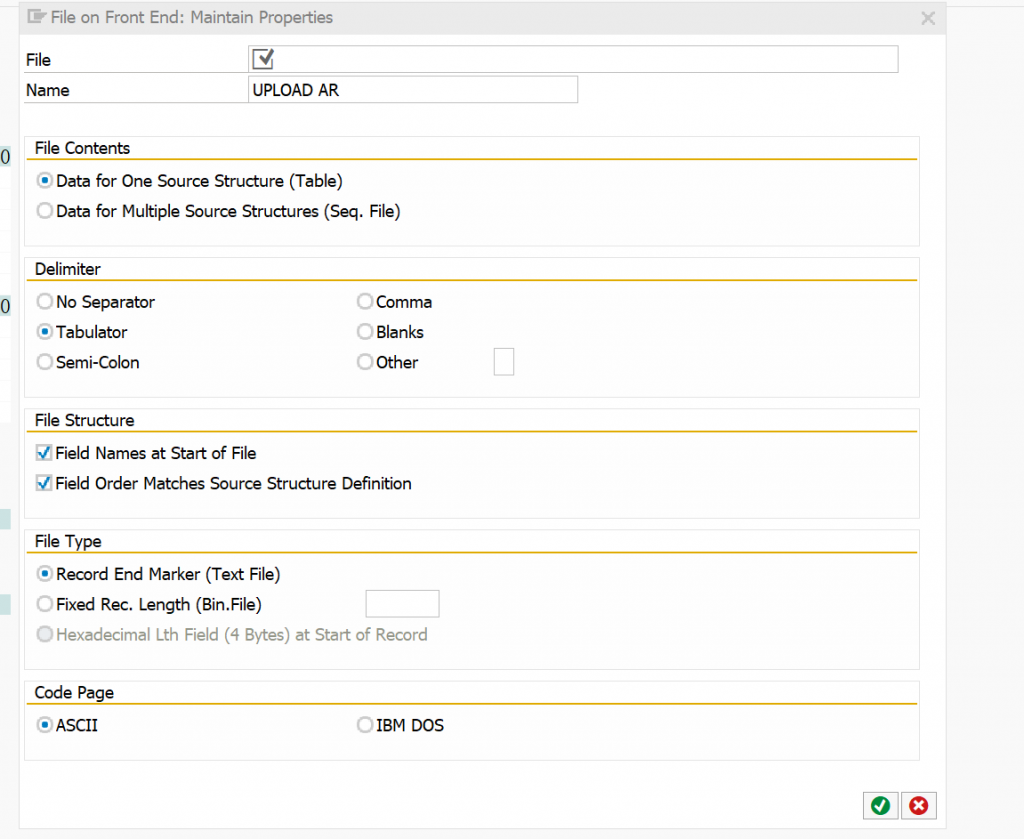Select Fixed Rec. Length (Bin.File) option
The image size is (1024, 839).
[44, 604]
